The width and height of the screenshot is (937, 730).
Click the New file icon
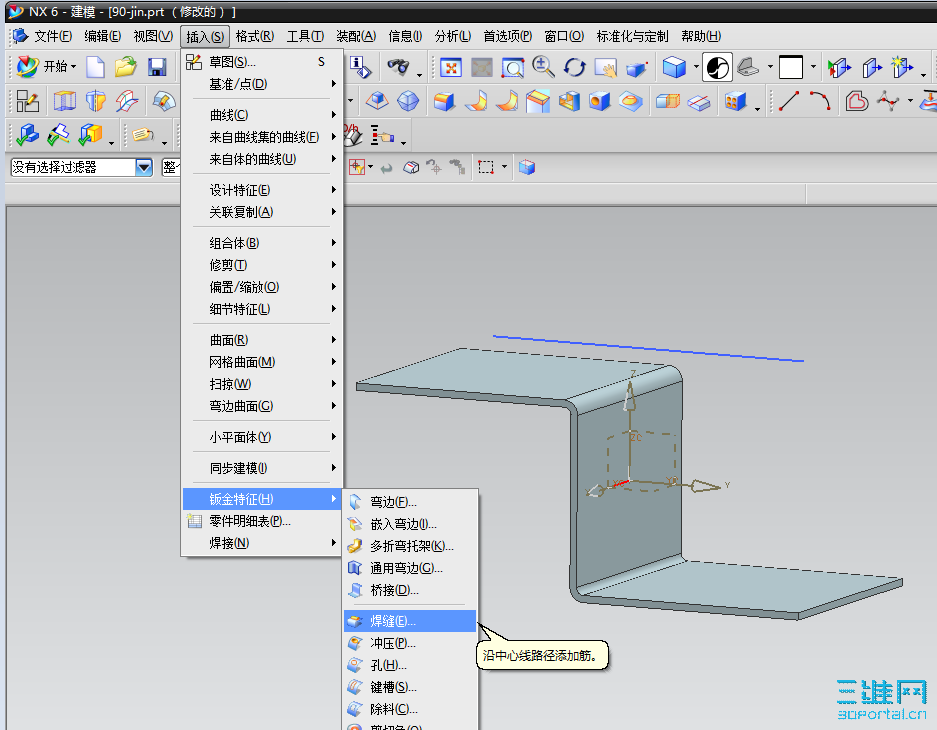(95, 67)
